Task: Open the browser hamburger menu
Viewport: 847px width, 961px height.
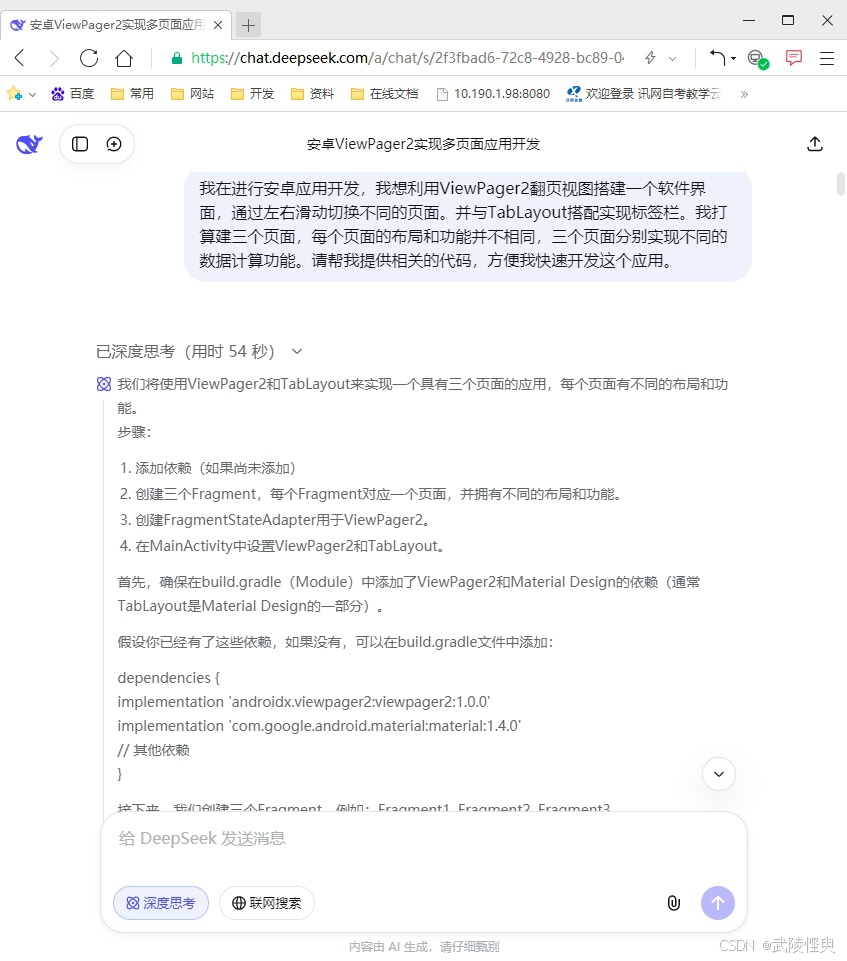Action: 827,58
